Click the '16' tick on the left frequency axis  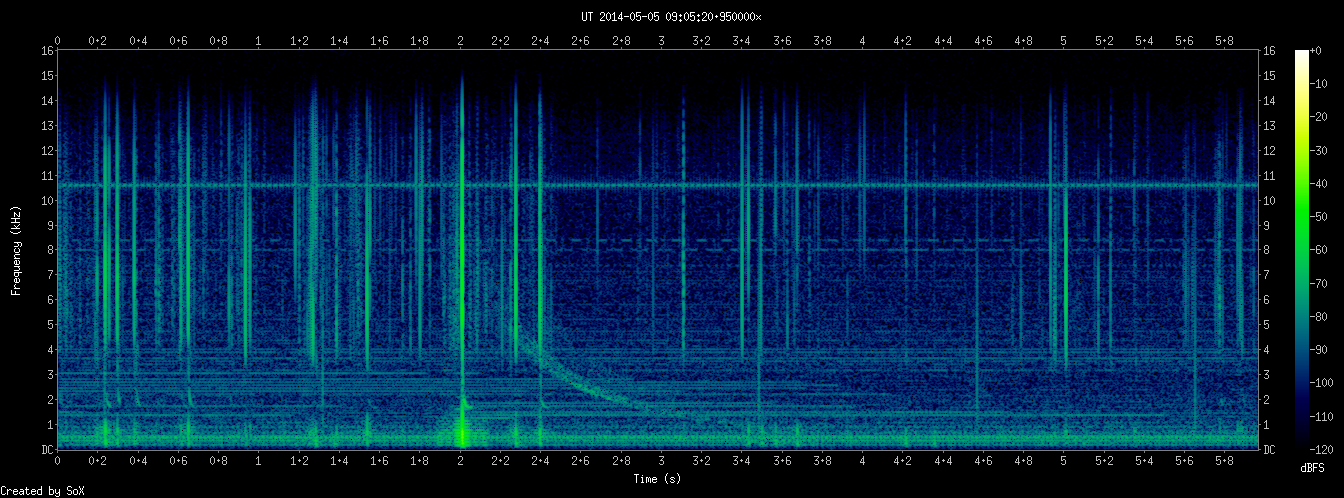click(x=47, y=50)
